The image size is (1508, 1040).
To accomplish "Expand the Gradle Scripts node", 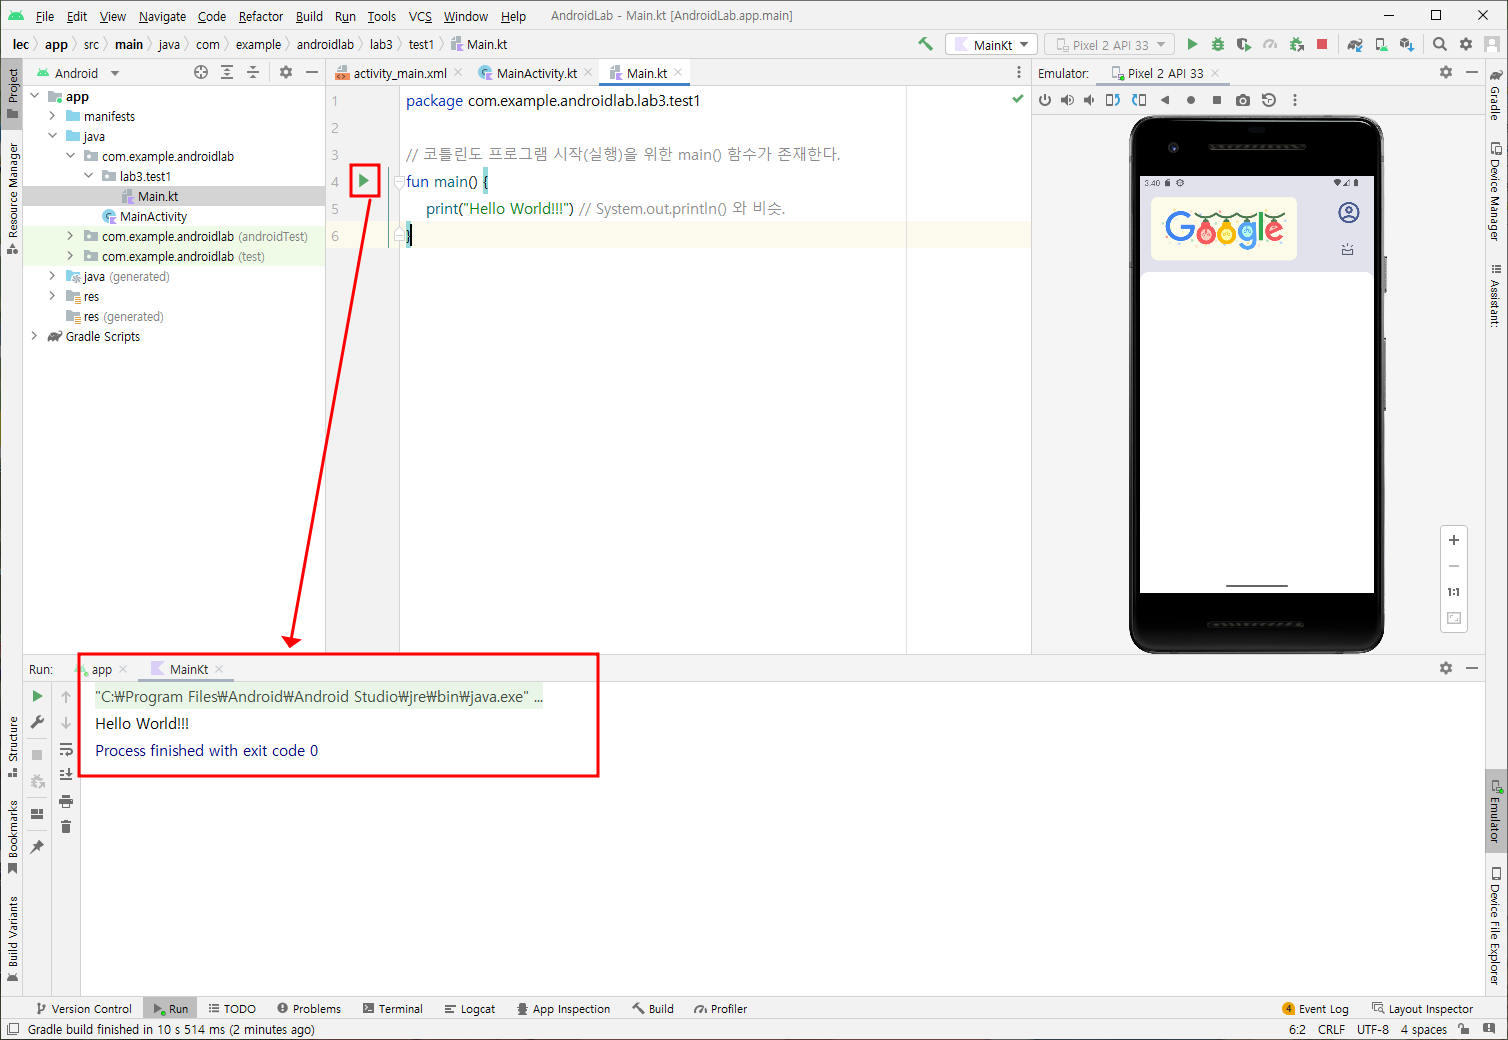I will click(x=34, y=336).
